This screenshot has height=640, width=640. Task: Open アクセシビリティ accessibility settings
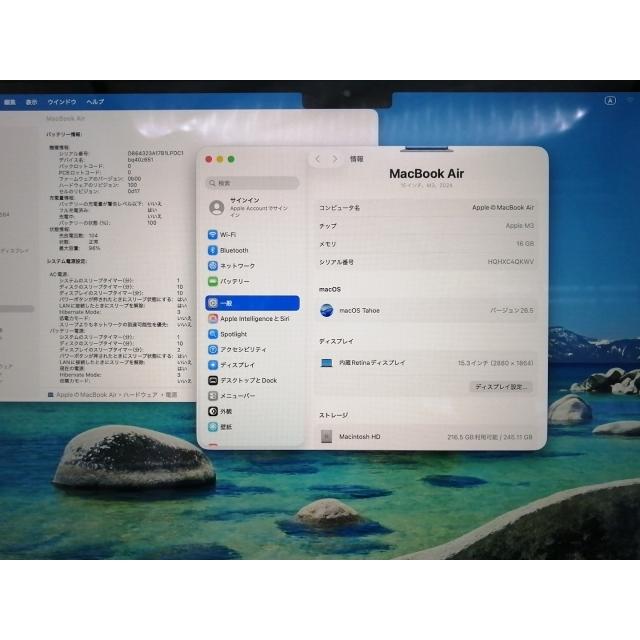[237, 349]
